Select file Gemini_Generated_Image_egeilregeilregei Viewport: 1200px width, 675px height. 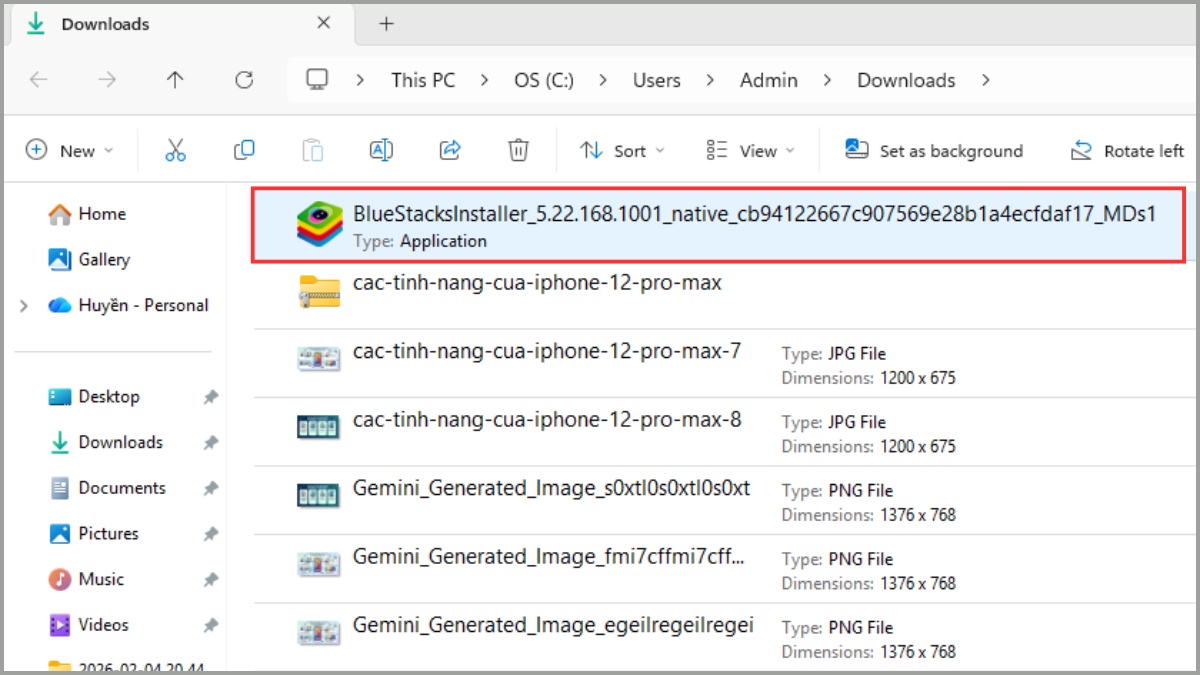click(x=553, y=625)
